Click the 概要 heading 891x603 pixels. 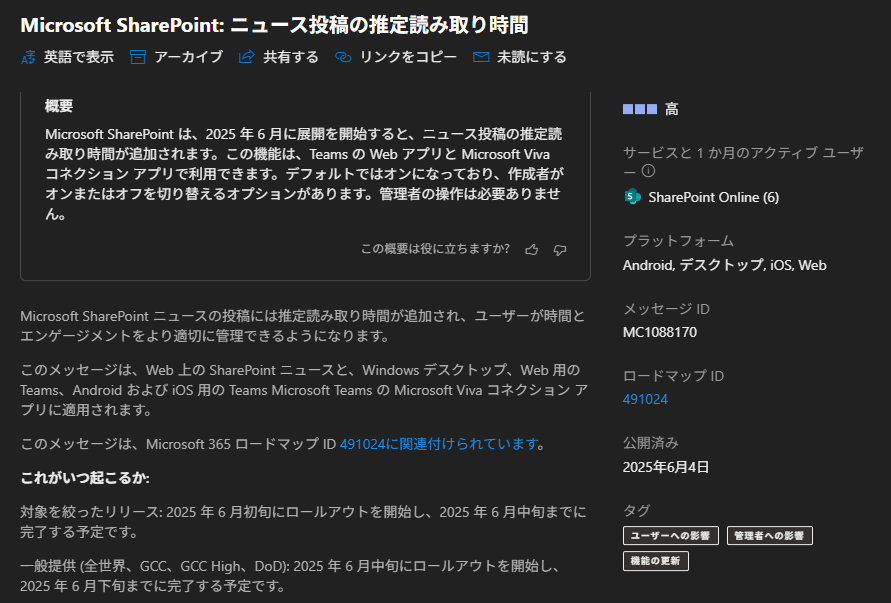[x=59, y=106]
